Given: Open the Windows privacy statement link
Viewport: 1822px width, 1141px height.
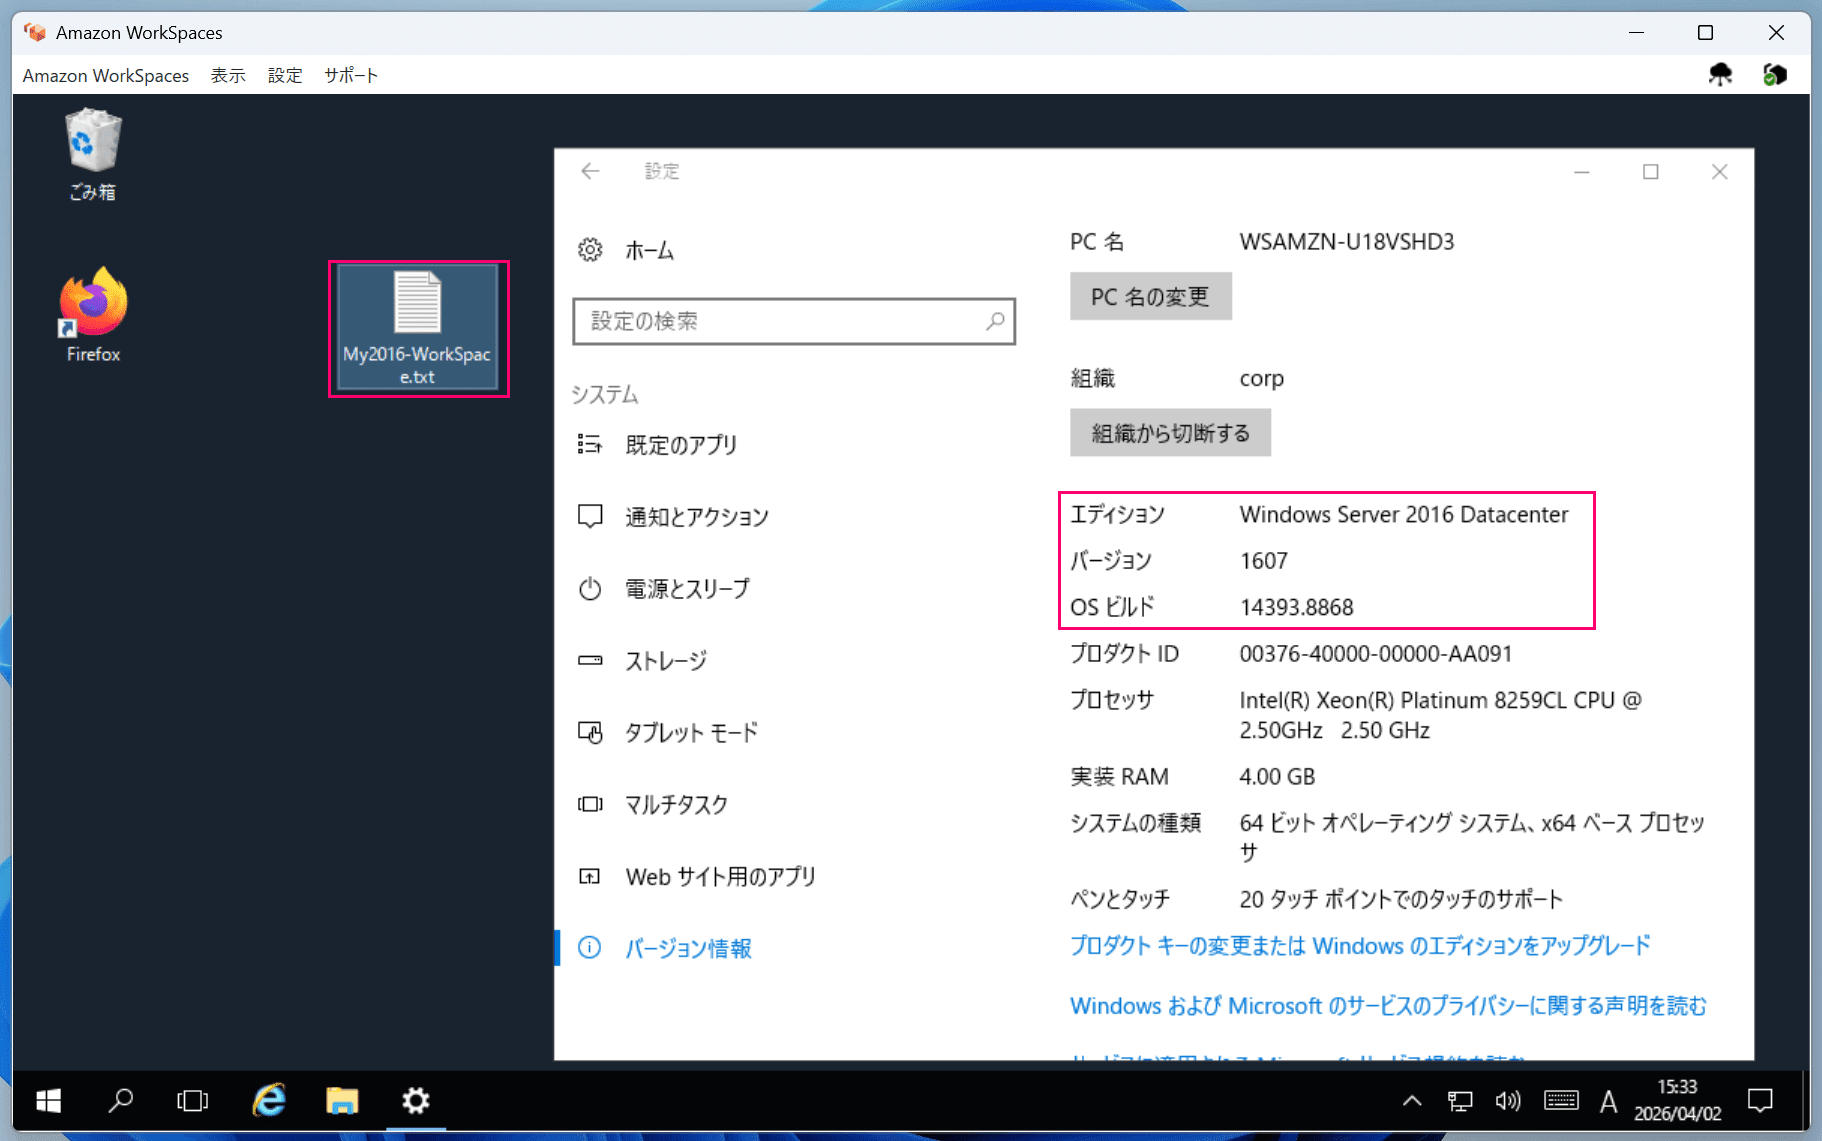Looking at the screenshot, I should (1388, 1006).
